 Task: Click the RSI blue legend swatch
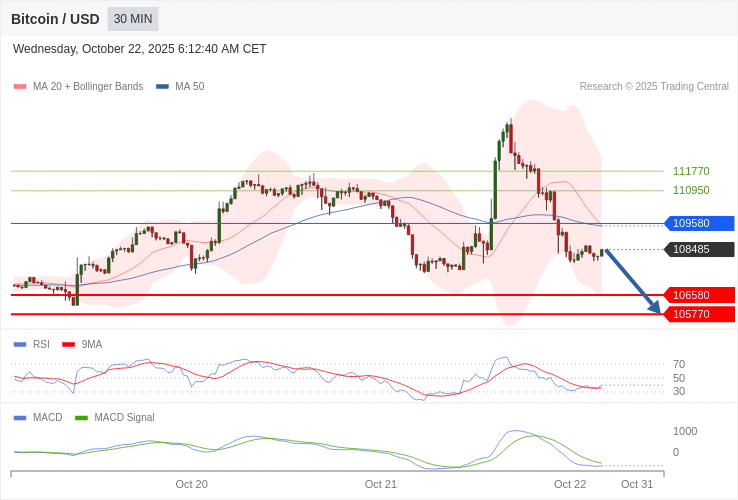20,345
